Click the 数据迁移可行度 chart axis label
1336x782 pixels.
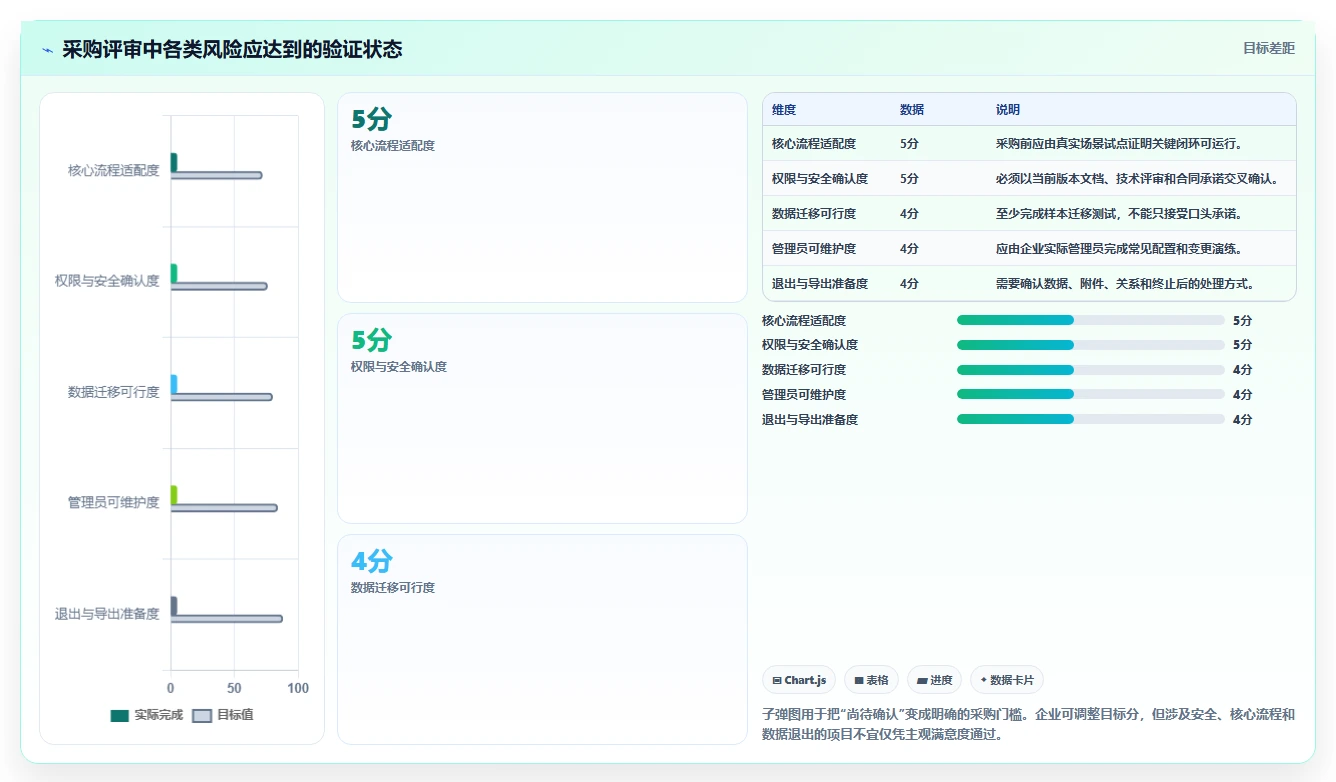coord(114,392)
